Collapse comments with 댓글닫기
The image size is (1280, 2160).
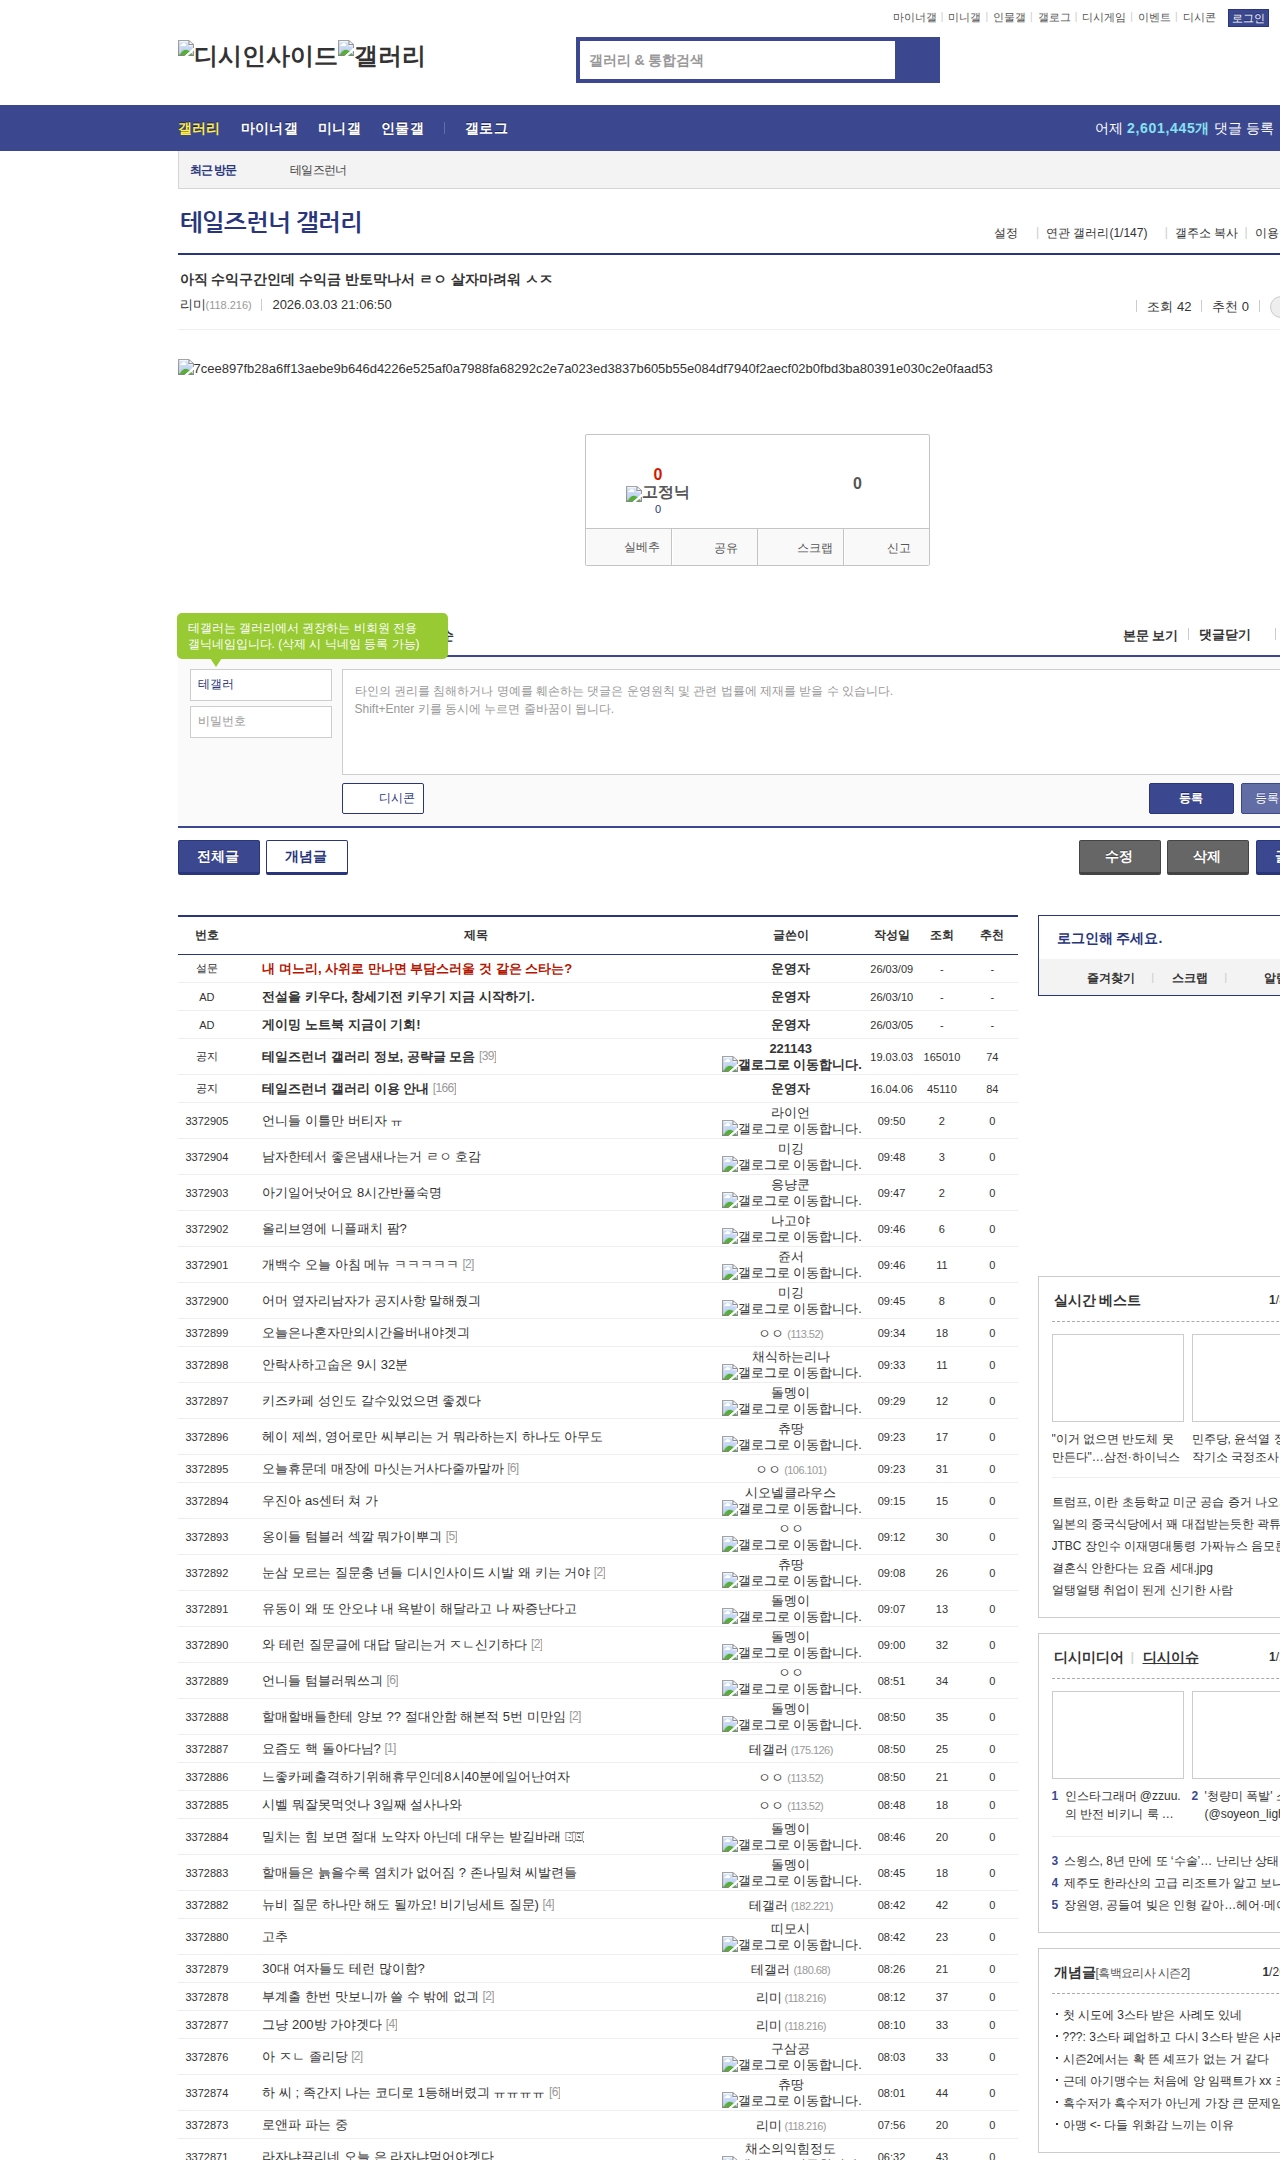[1224, 635]
